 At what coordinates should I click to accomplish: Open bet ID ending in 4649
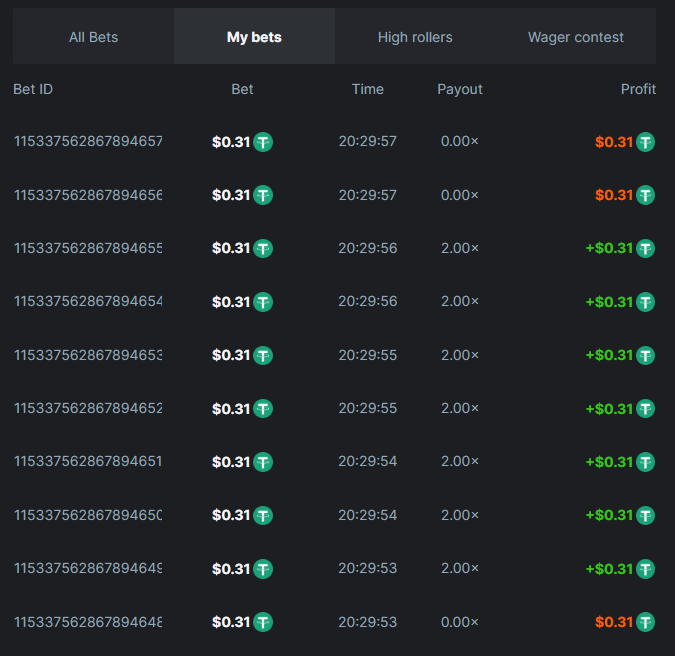[x=88, y=568]
